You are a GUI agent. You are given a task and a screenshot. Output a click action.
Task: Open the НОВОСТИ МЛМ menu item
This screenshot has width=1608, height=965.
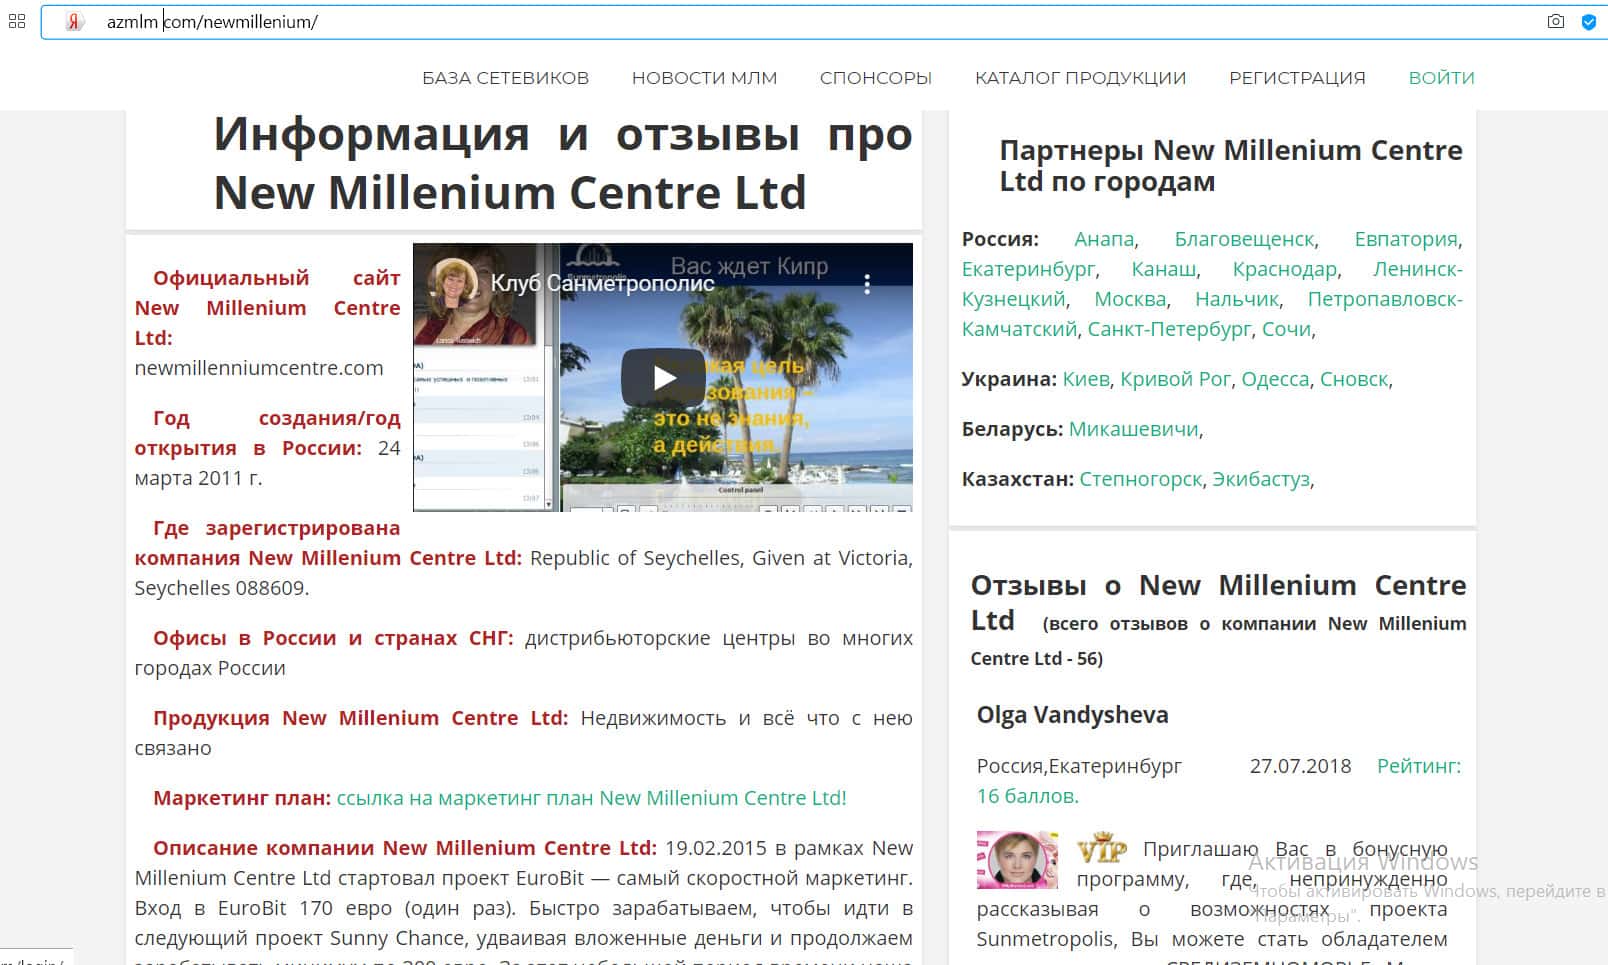(x=704, y=78)
